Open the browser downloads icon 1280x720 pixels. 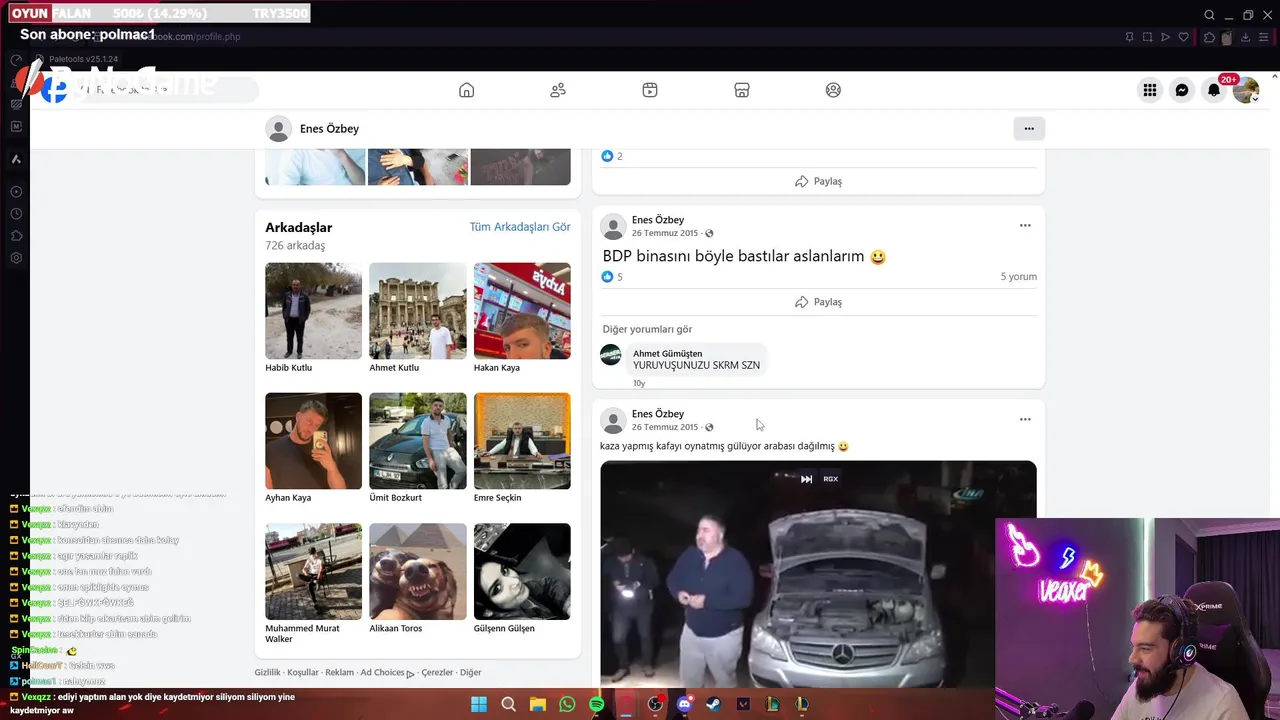pyautogui.click(x=1246, y=37)
